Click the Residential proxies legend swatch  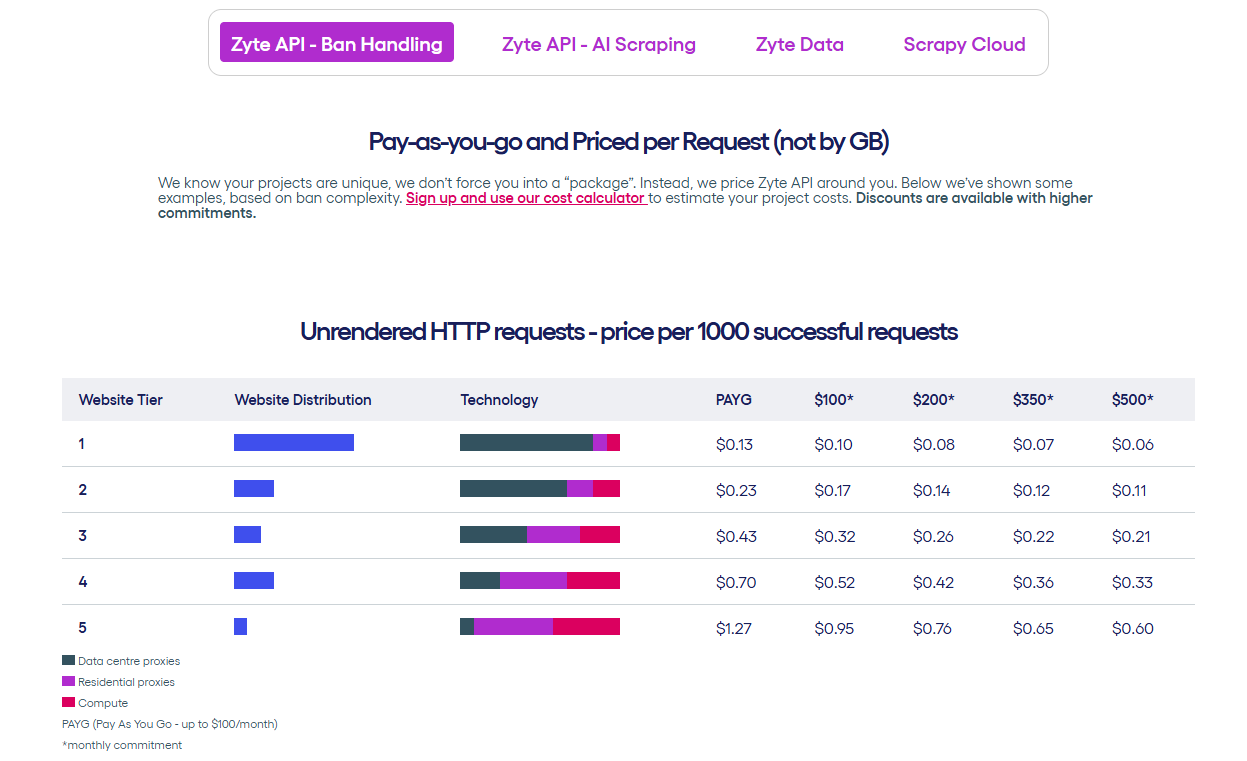pyautogui.click(x=68, y=681)
